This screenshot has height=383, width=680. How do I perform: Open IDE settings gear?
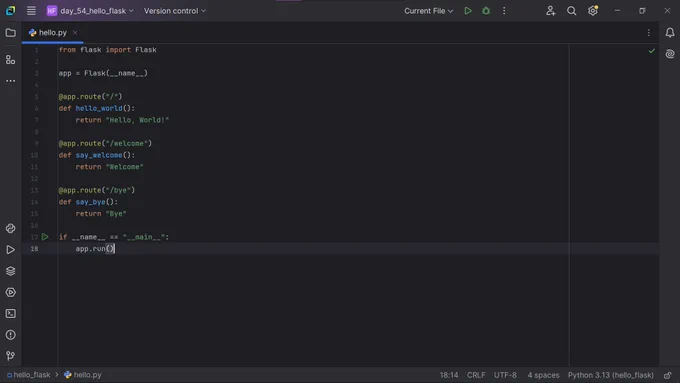(593, 10)
